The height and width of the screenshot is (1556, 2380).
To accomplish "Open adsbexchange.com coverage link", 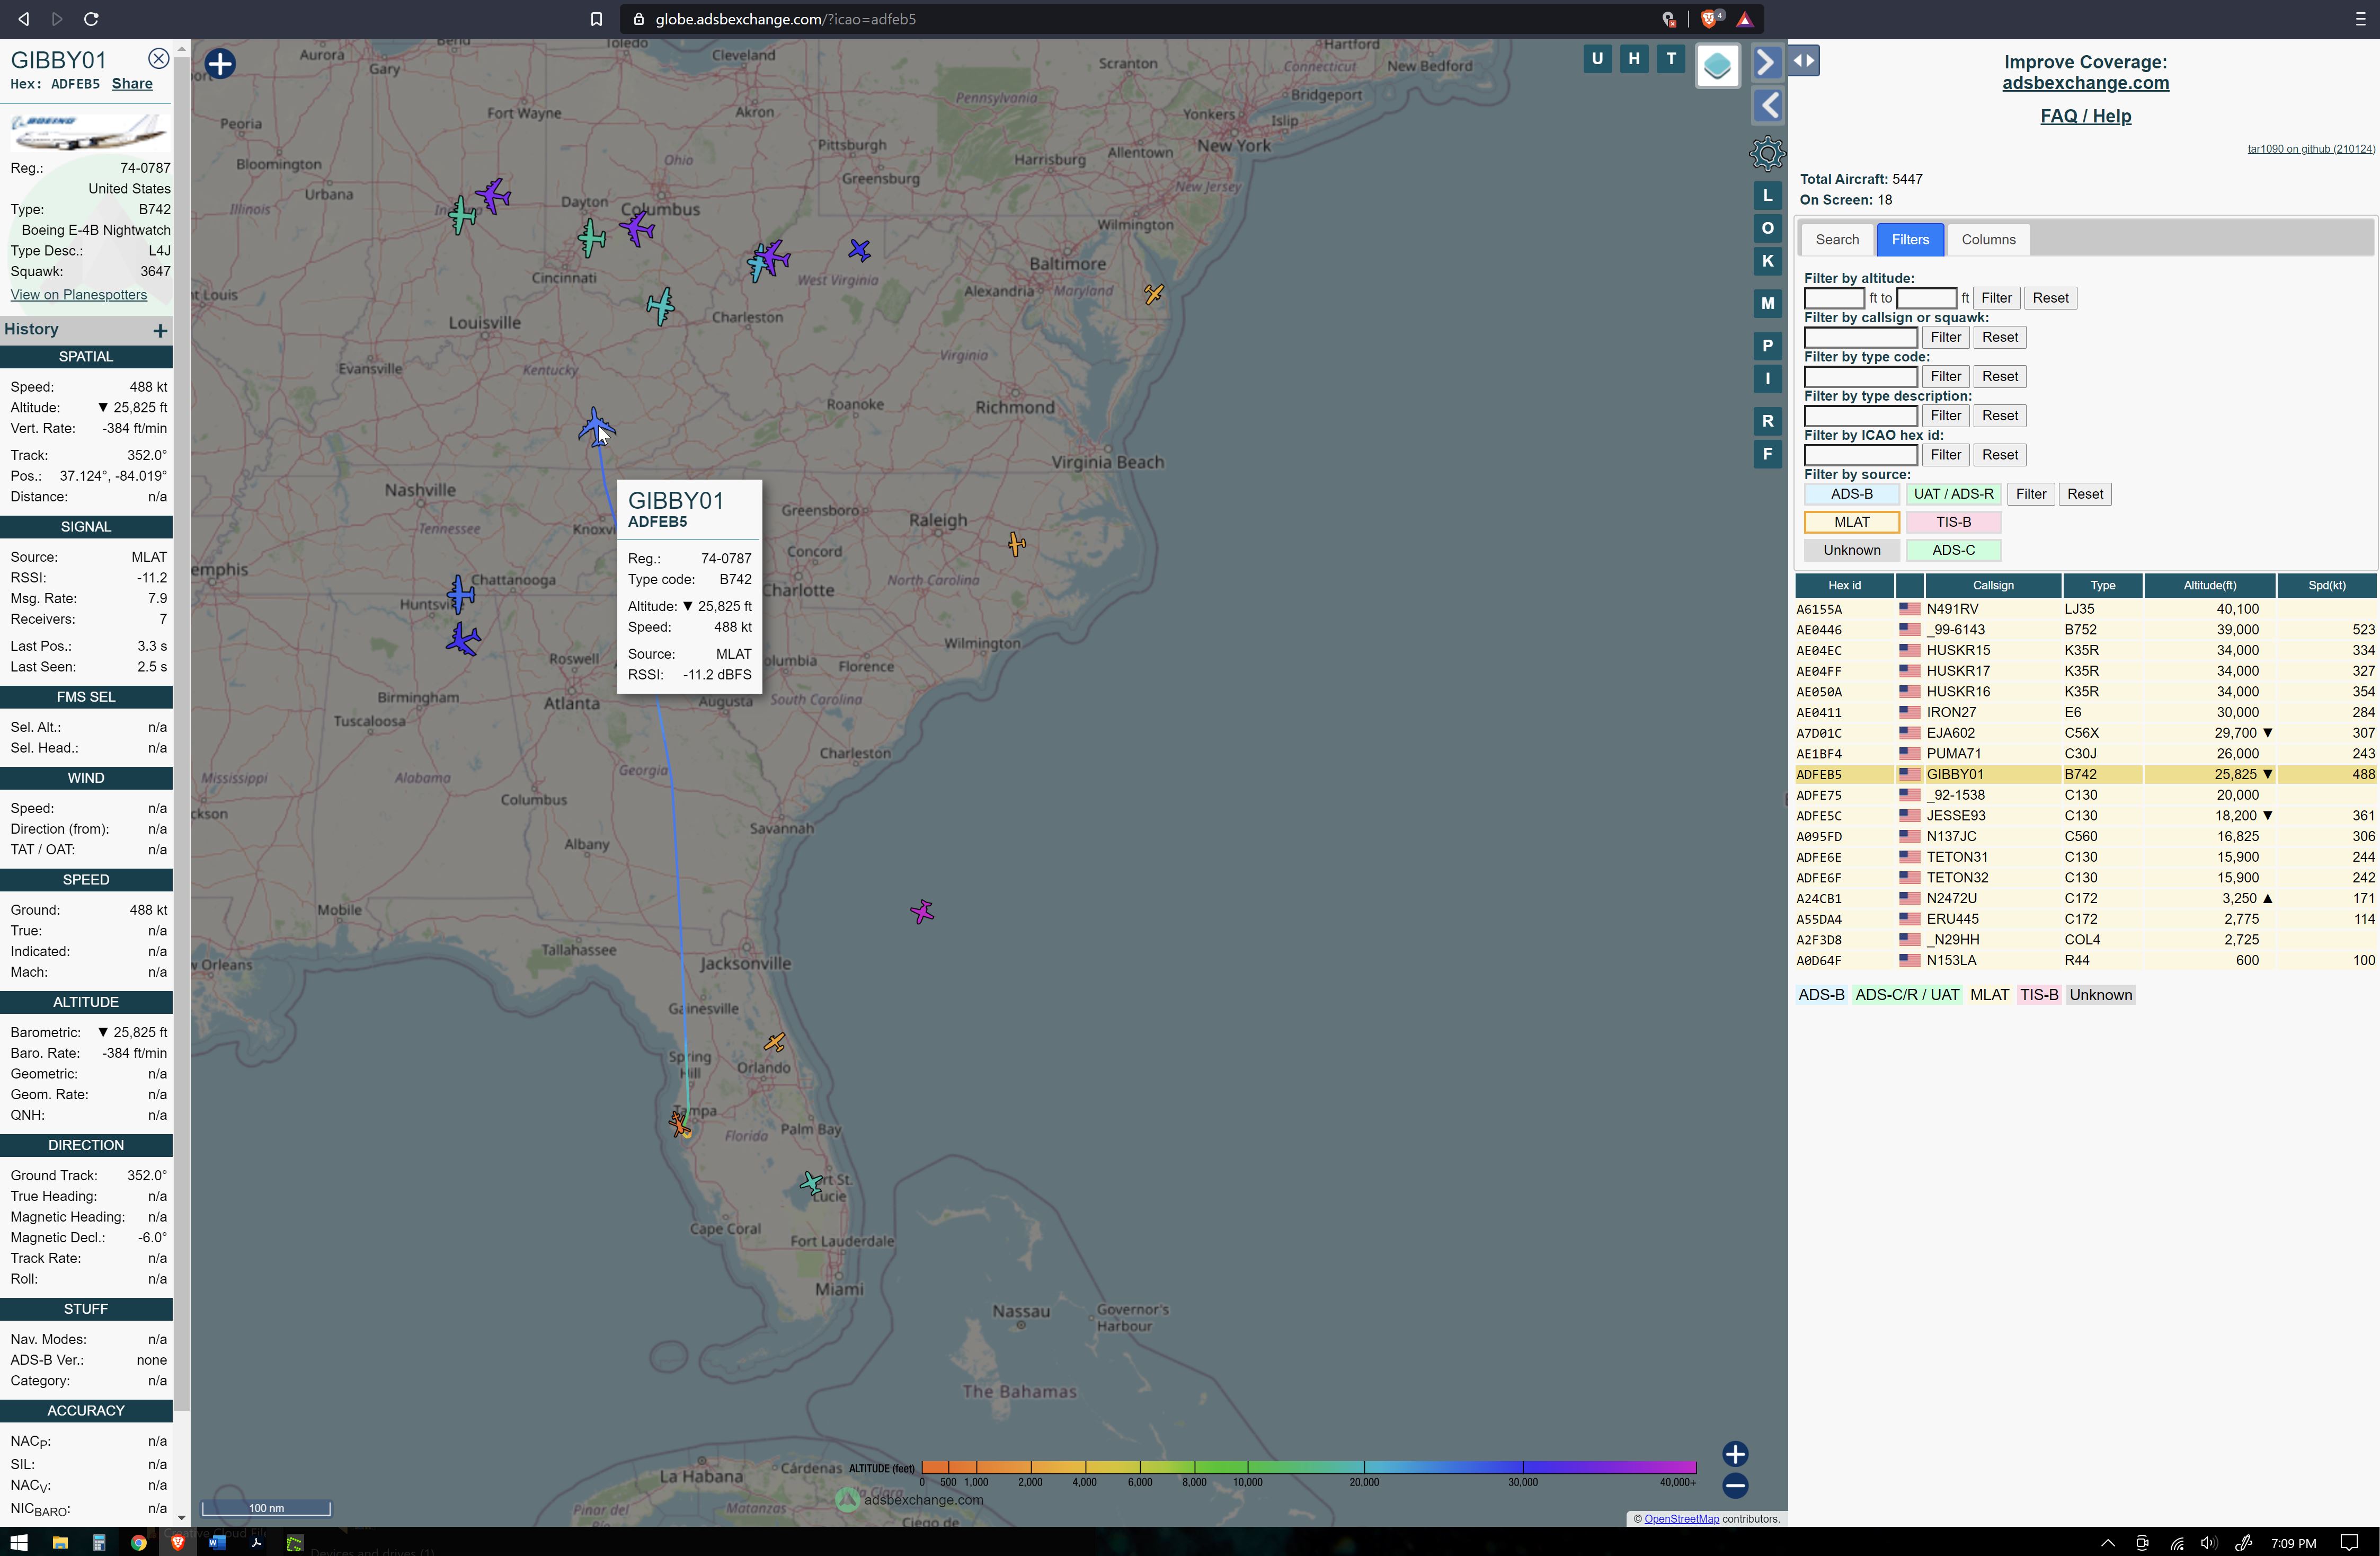I will point(2085,83).
